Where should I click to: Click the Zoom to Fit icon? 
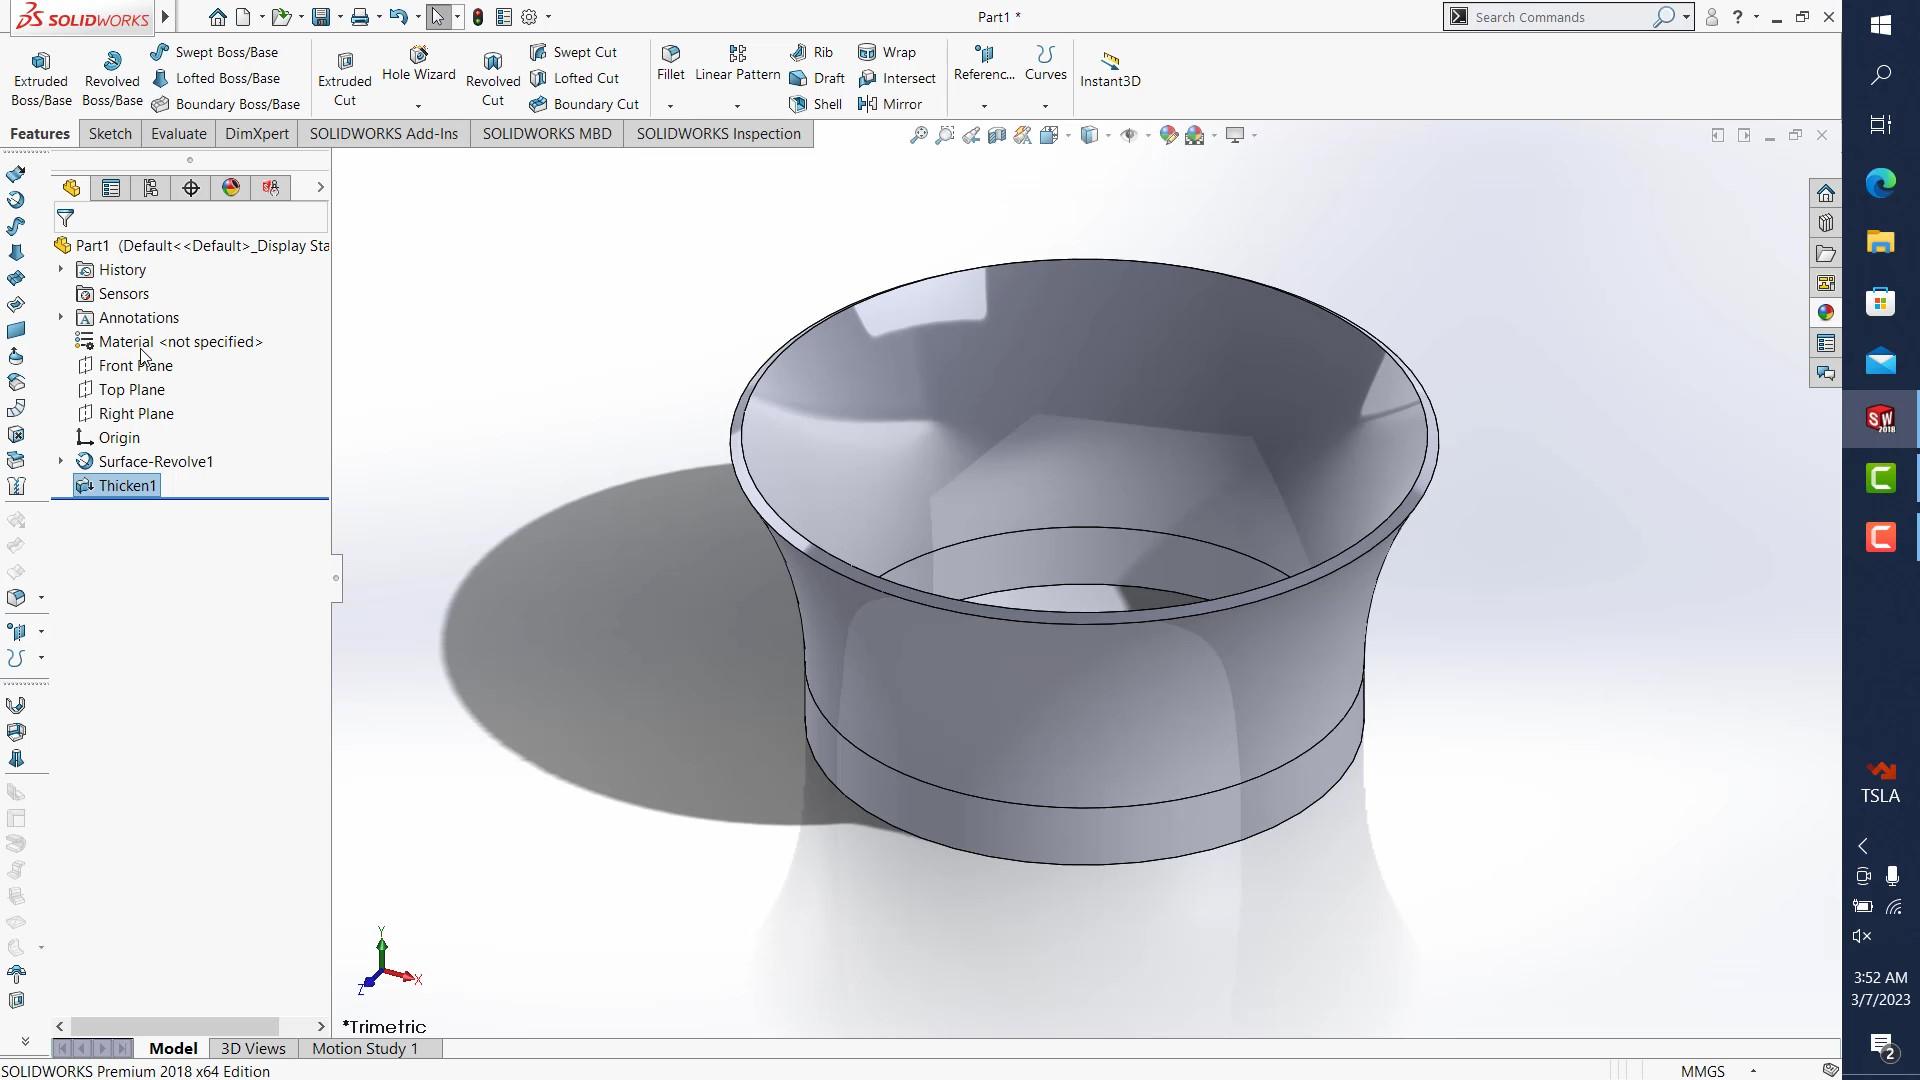click(x=918, y=135)
